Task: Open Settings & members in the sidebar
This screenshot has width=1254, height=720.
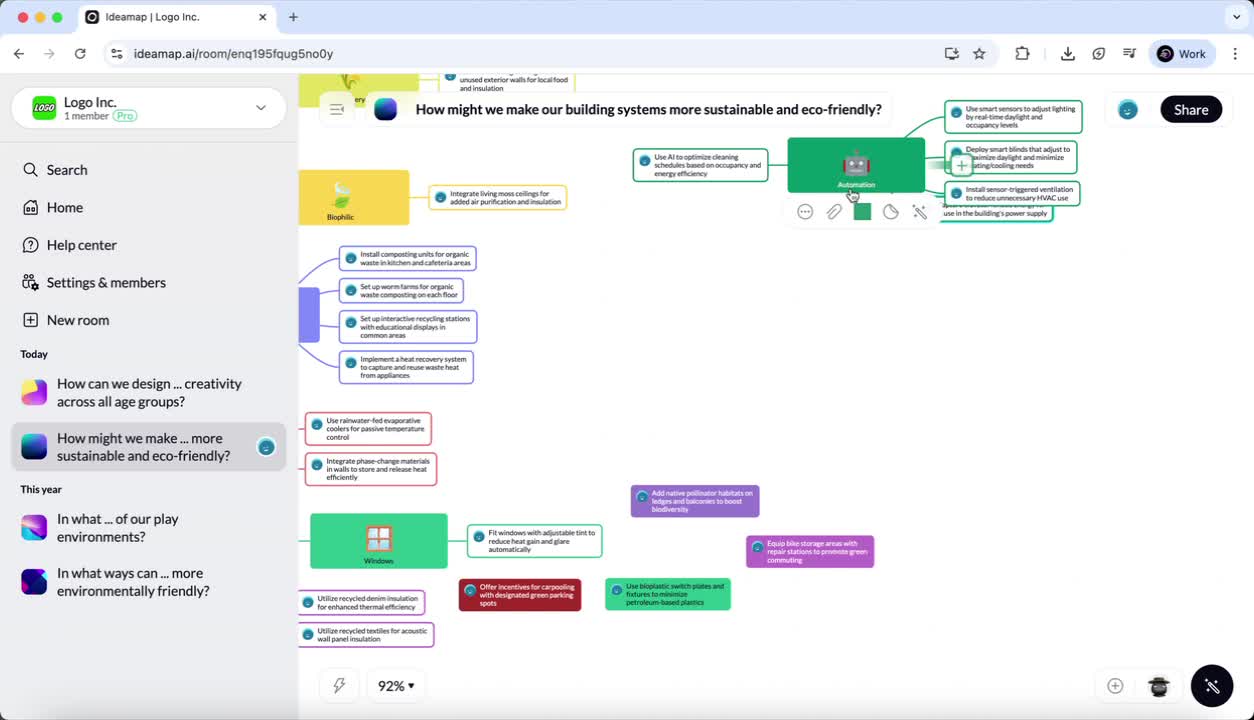Action: tap(106, 282)
